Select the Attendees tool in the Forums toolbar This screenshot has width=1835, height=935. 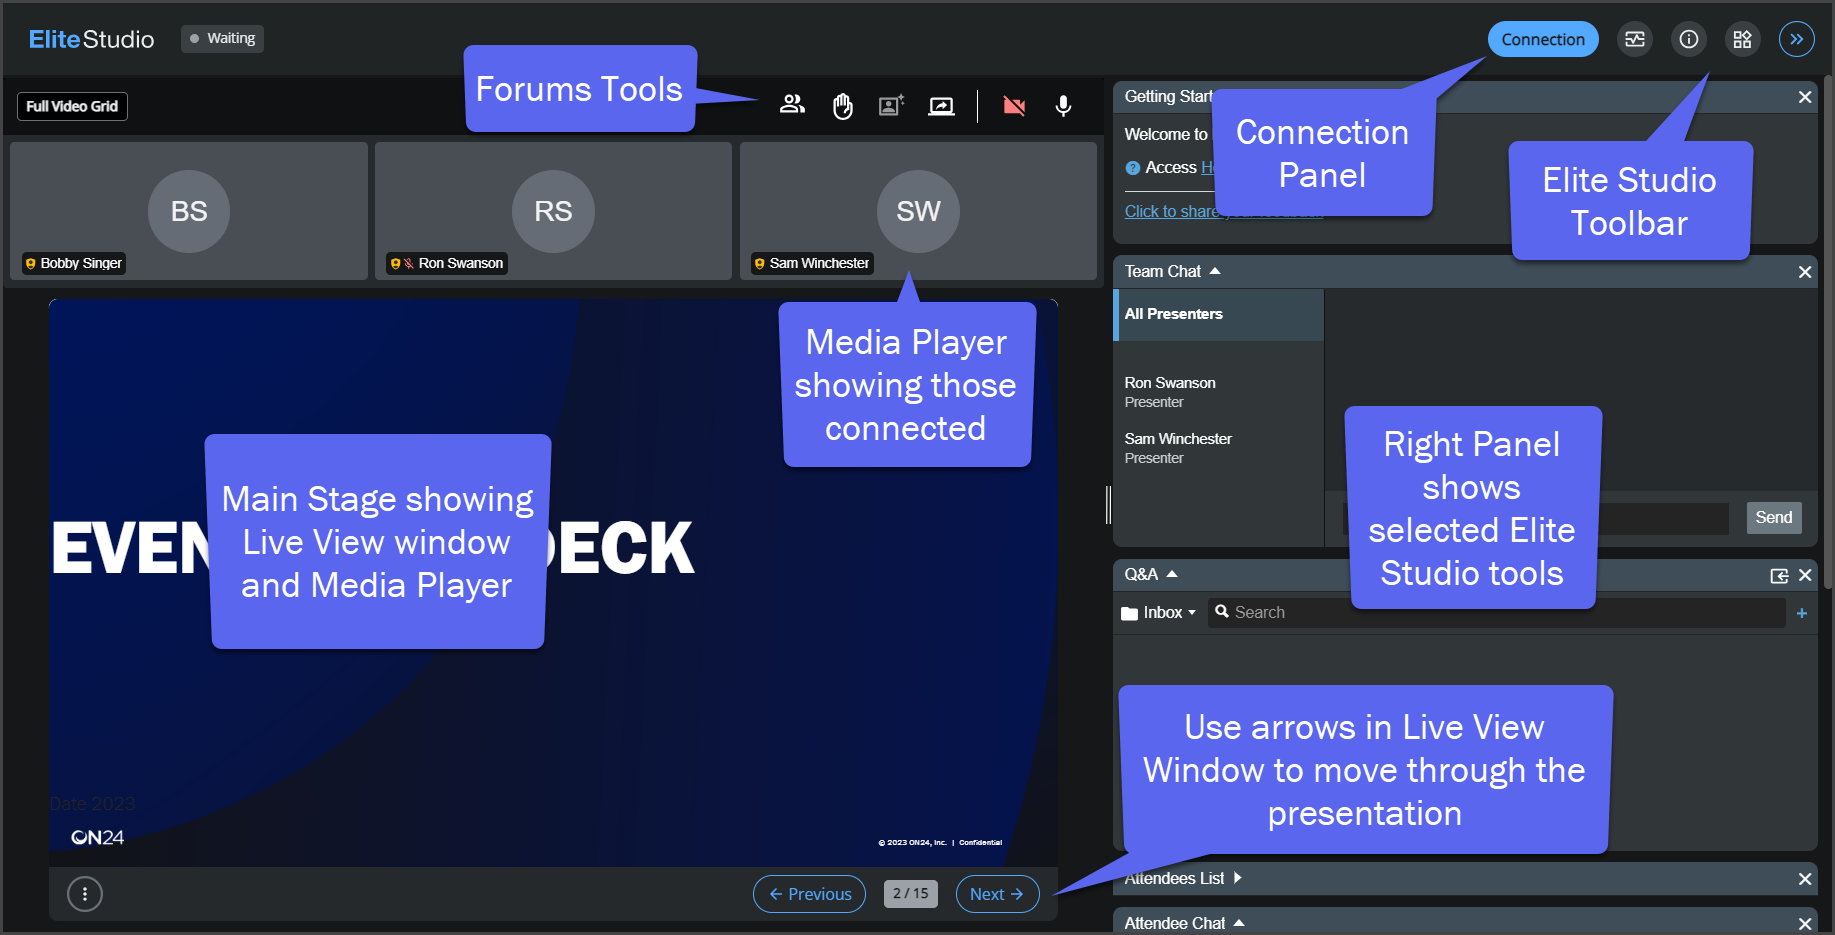[x=792, y=106]
